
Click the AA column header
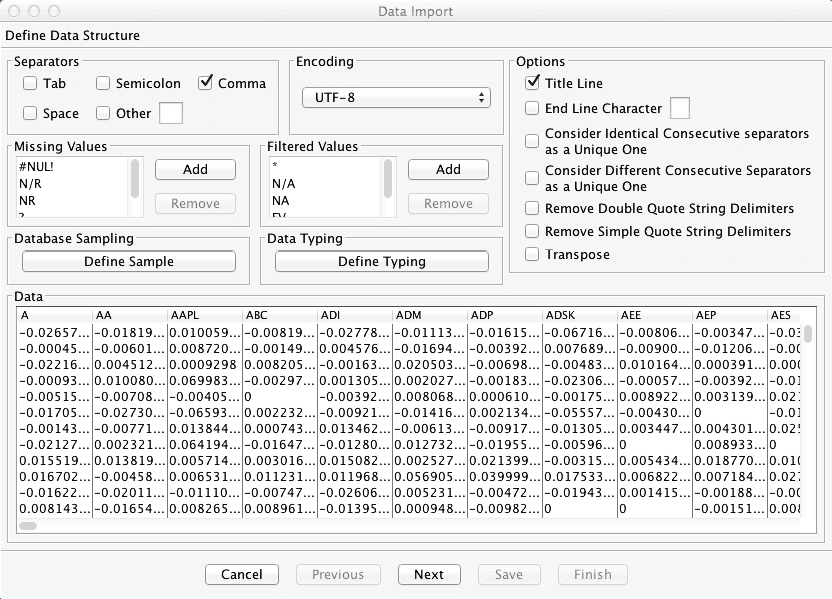click(131, 315)
